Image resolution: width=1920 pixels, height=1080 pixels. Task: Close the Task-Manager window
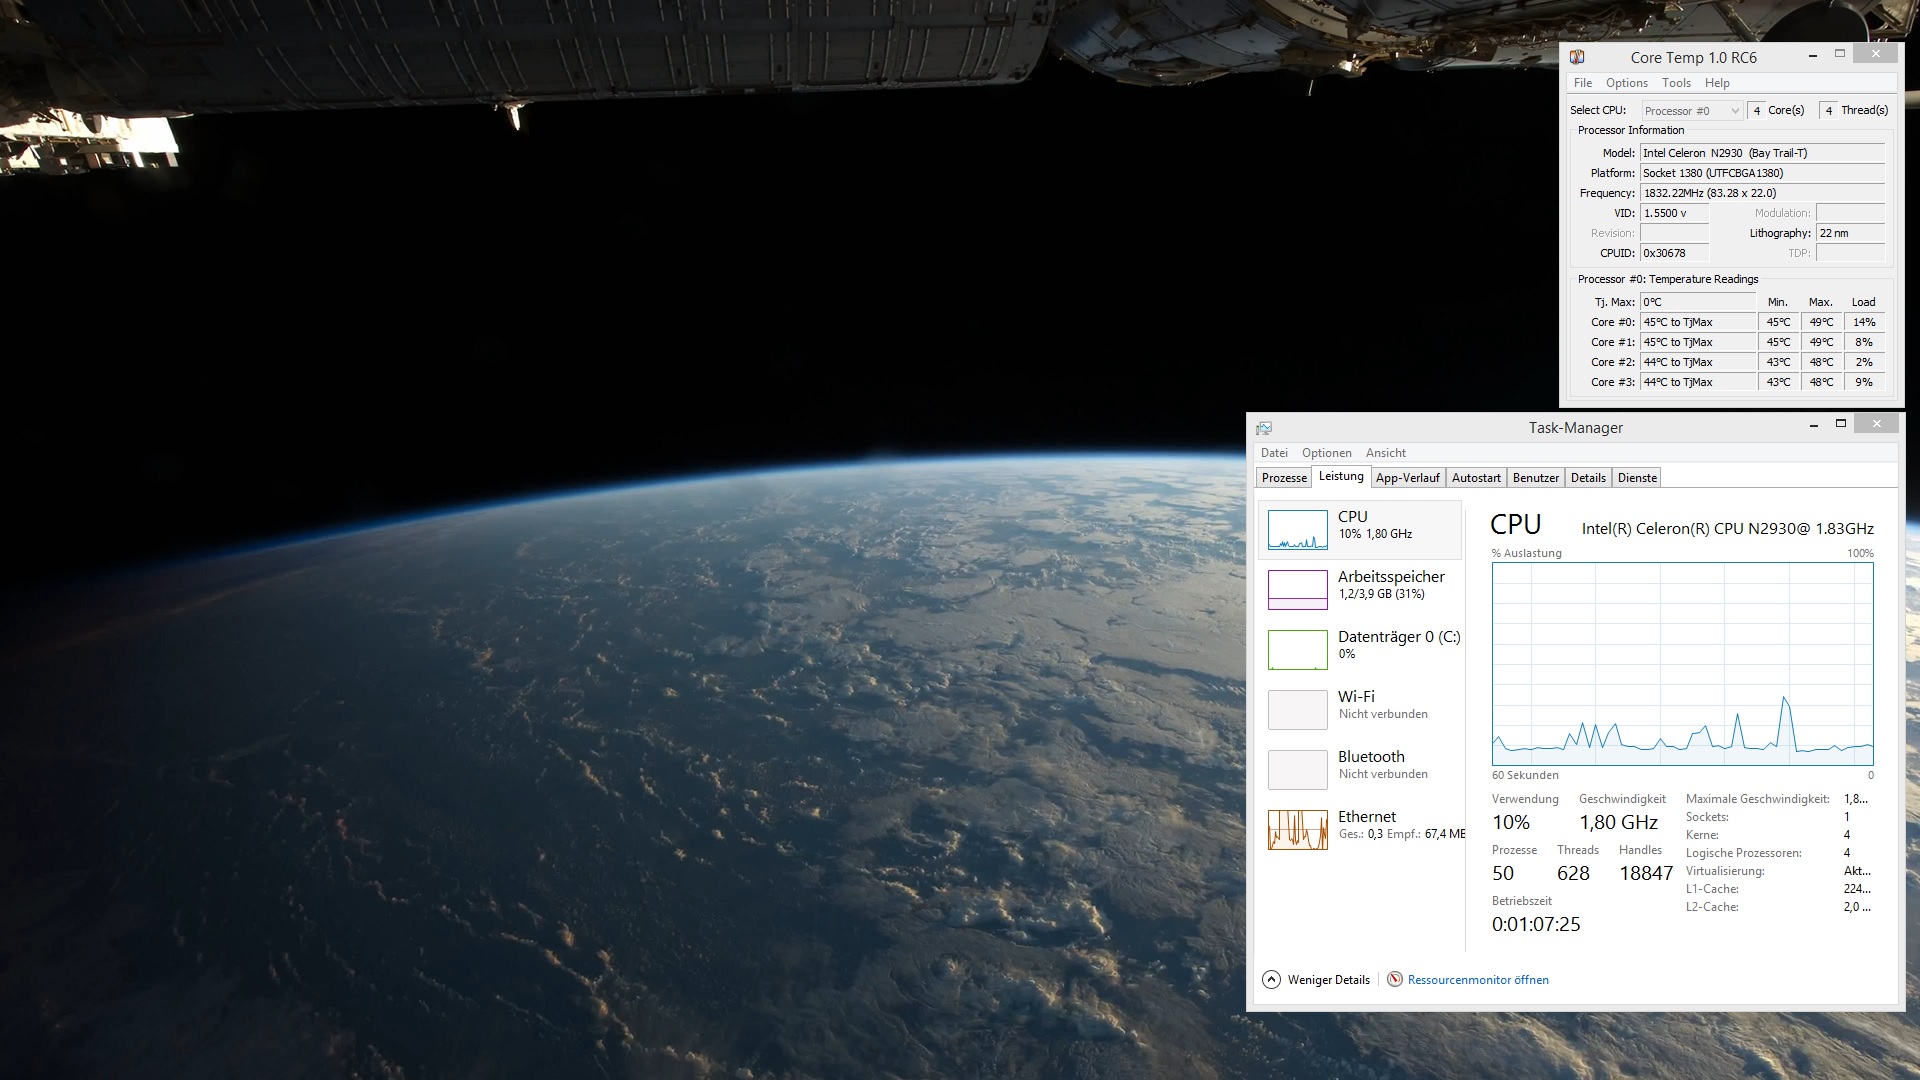coord(1877,424)
